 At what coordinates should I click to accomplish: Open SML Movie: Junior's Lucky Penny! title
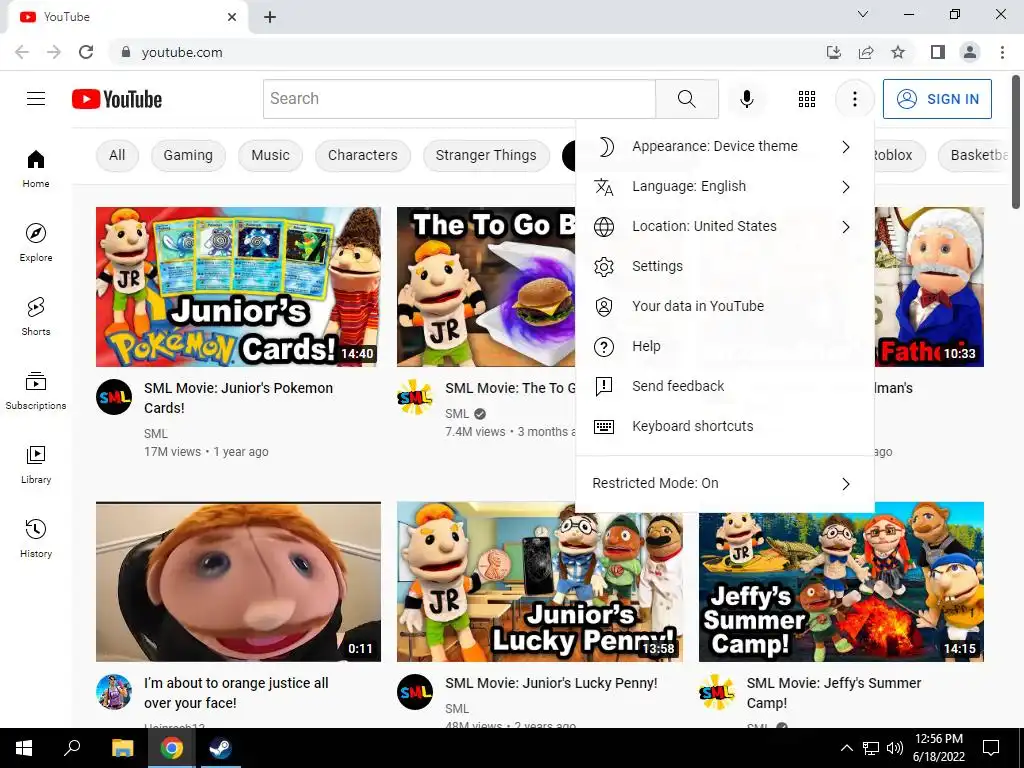551,683
